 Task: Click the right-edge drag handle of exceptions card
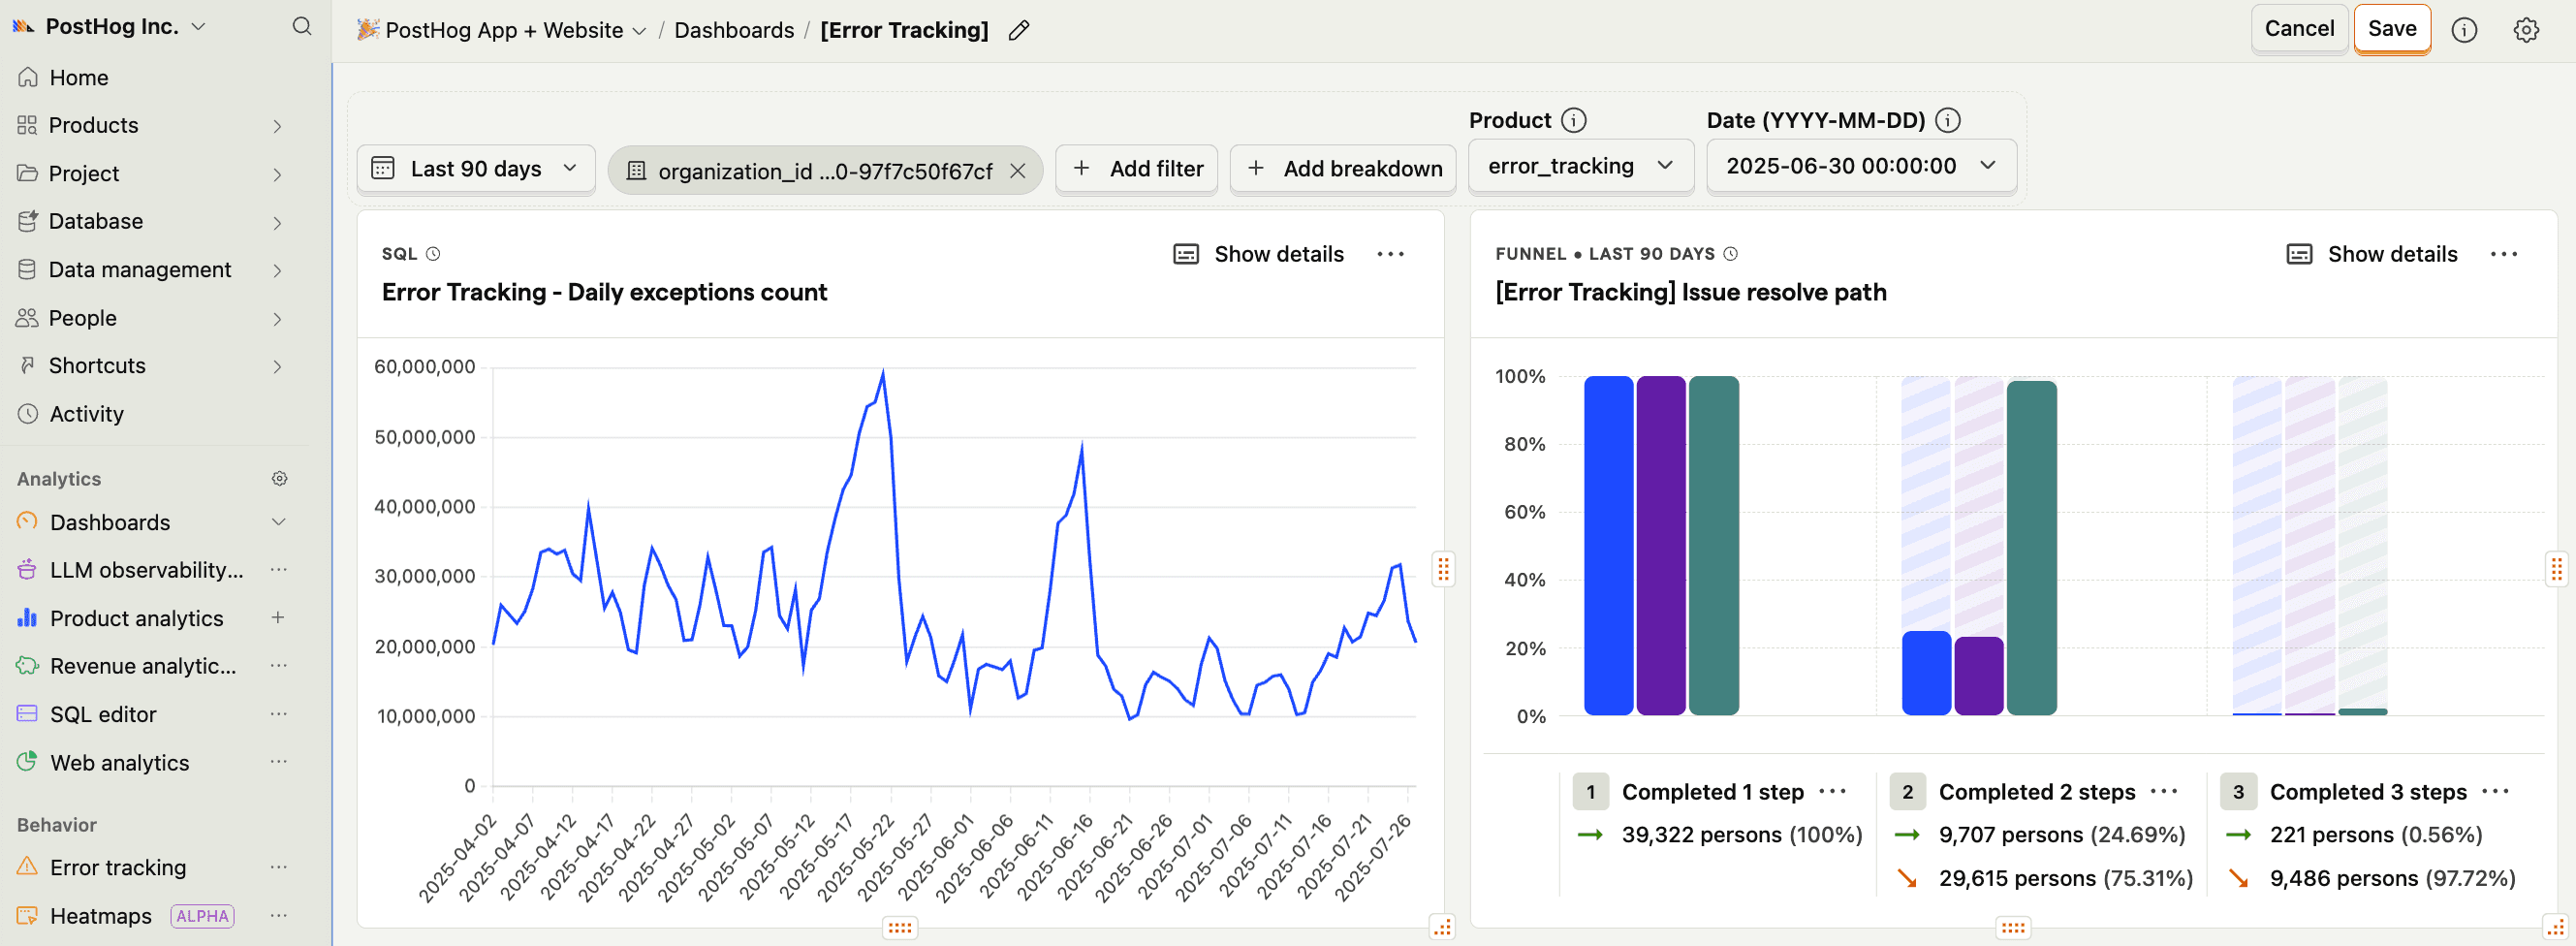1442,569
